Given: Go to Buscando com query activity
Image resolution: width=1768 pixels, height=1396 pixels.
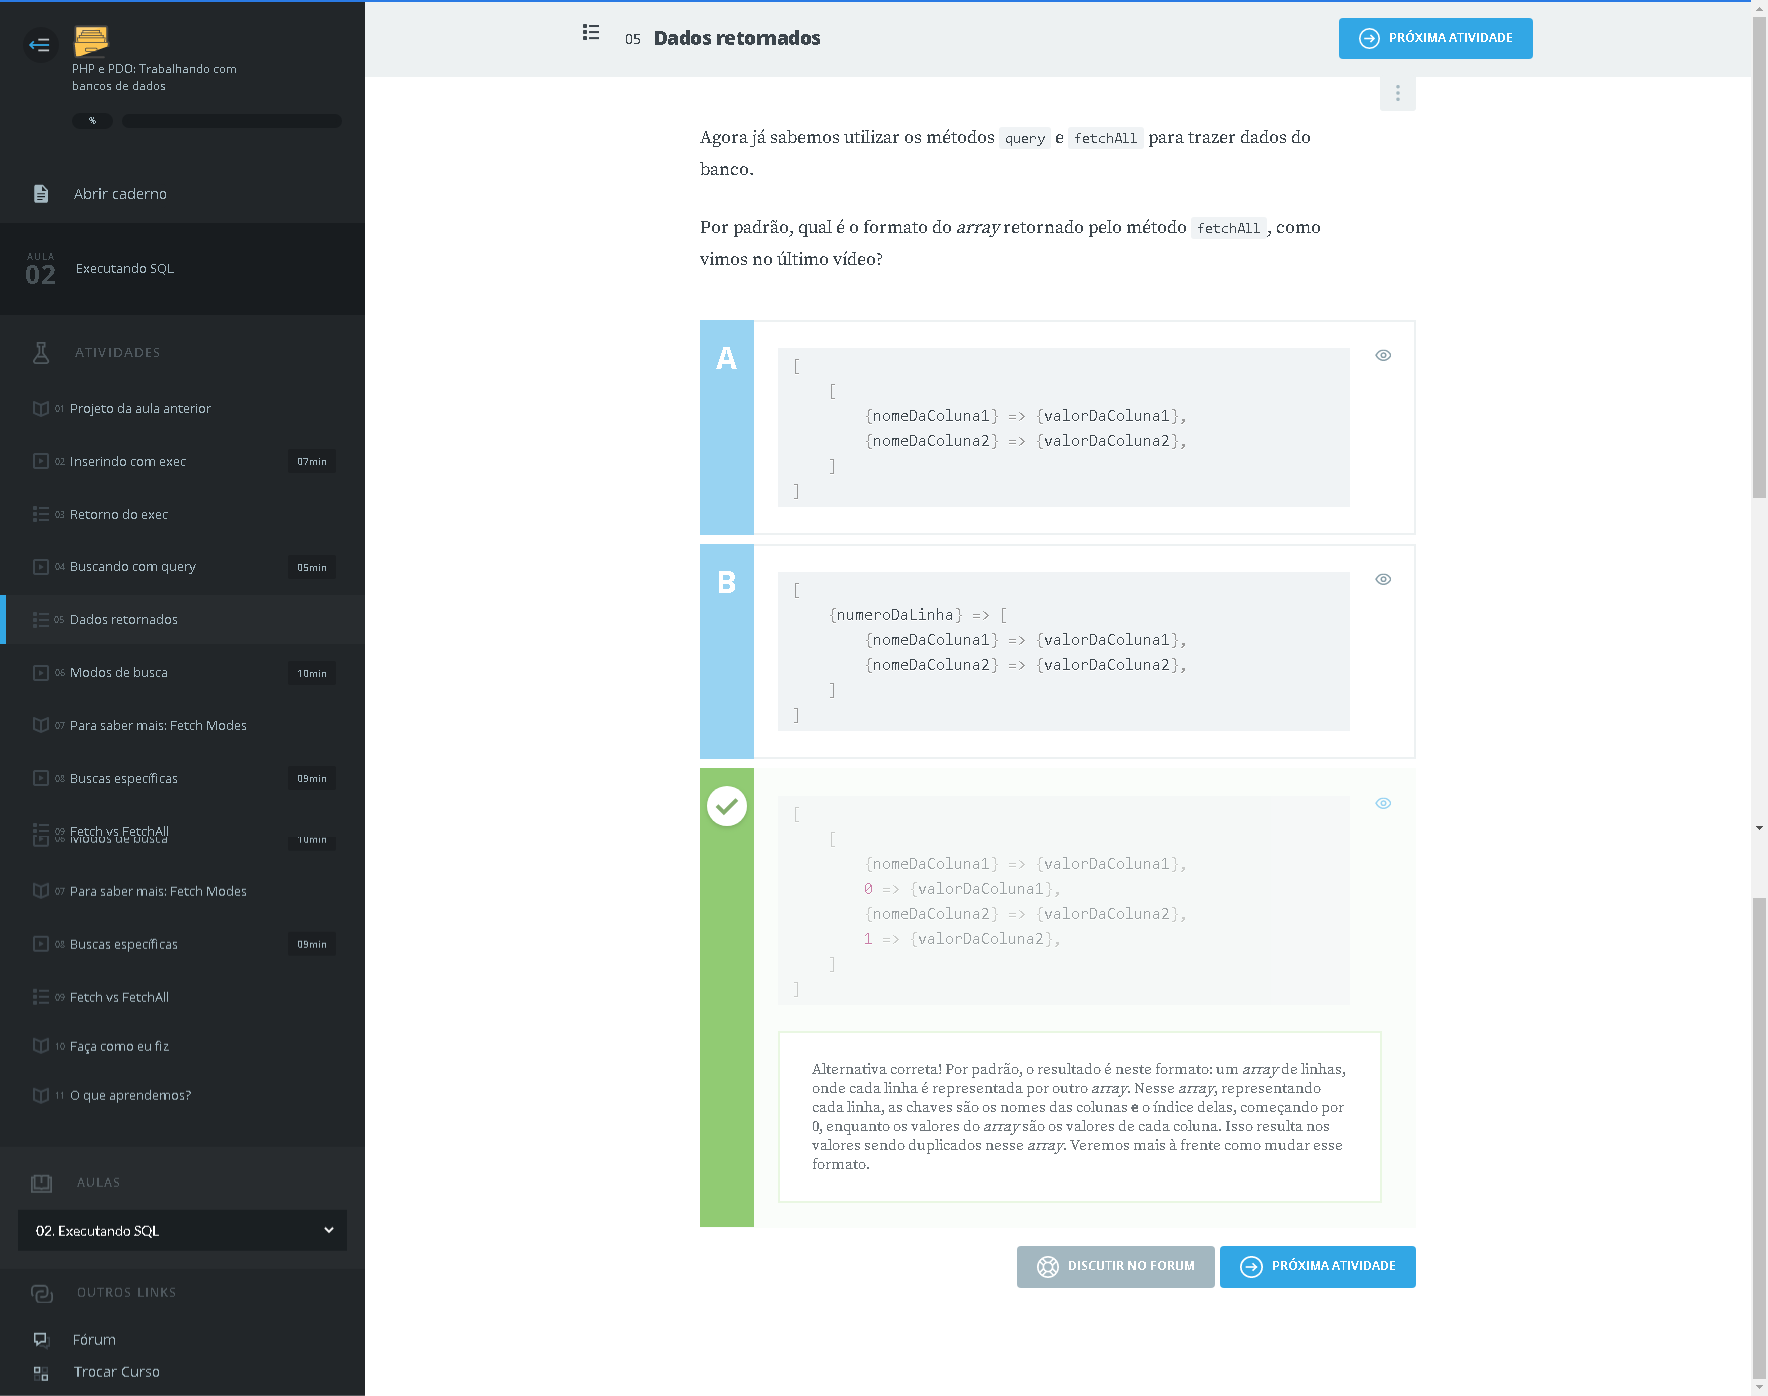Looking at the screenshot, I should (133, 566).
